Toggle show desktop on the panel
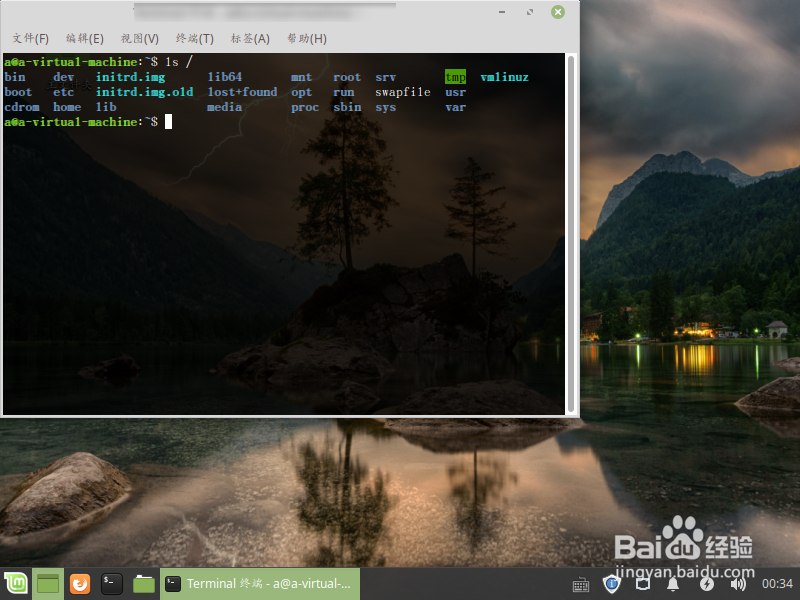The width and height of the screenshot is (800, 600). (x=47, y=584)
